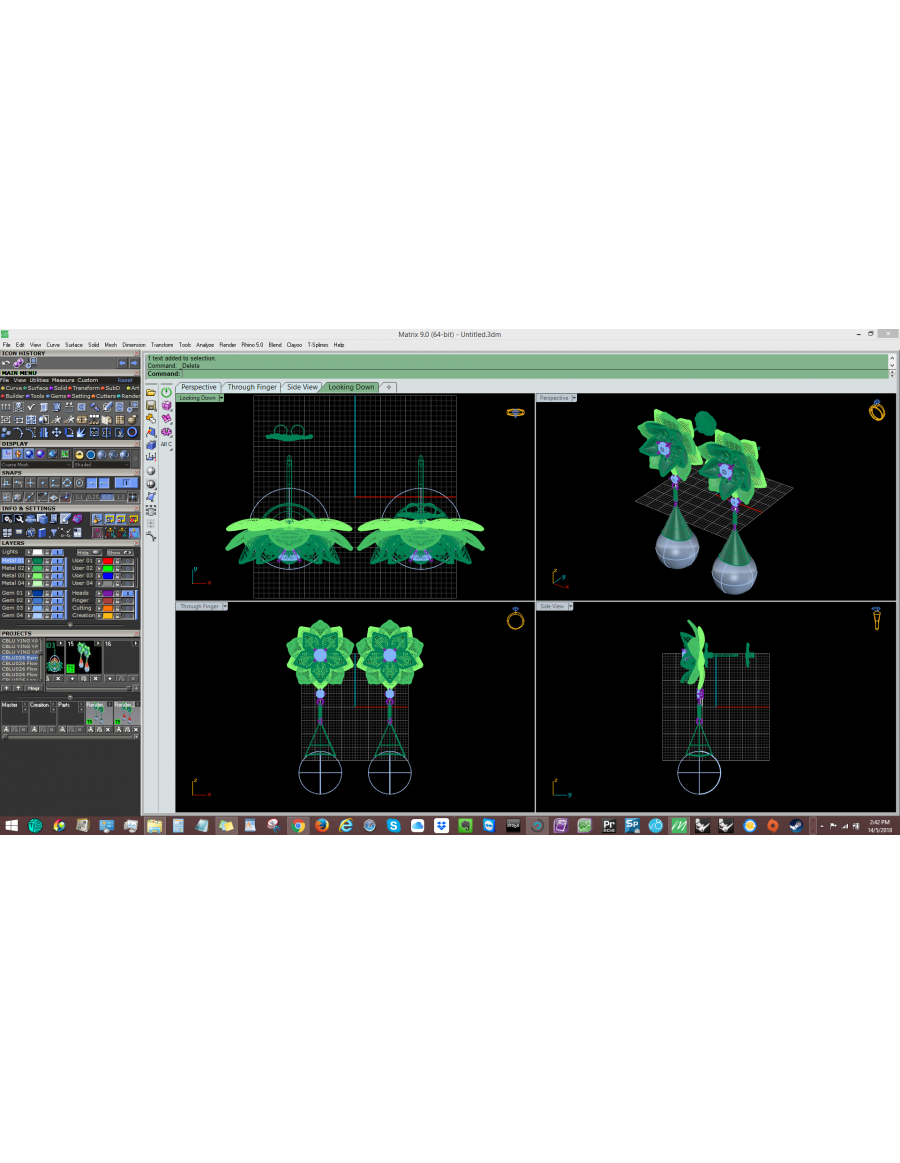Screen dimensions: 900x1163
Task: Click the four-way move arrows tool icon
Action: tap(56, 432)
